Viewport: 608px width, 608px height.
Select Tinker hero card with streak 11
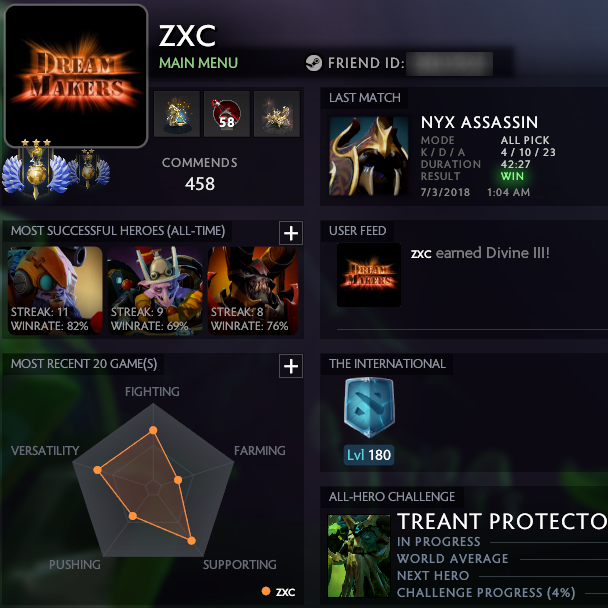[x=55, y=290]
